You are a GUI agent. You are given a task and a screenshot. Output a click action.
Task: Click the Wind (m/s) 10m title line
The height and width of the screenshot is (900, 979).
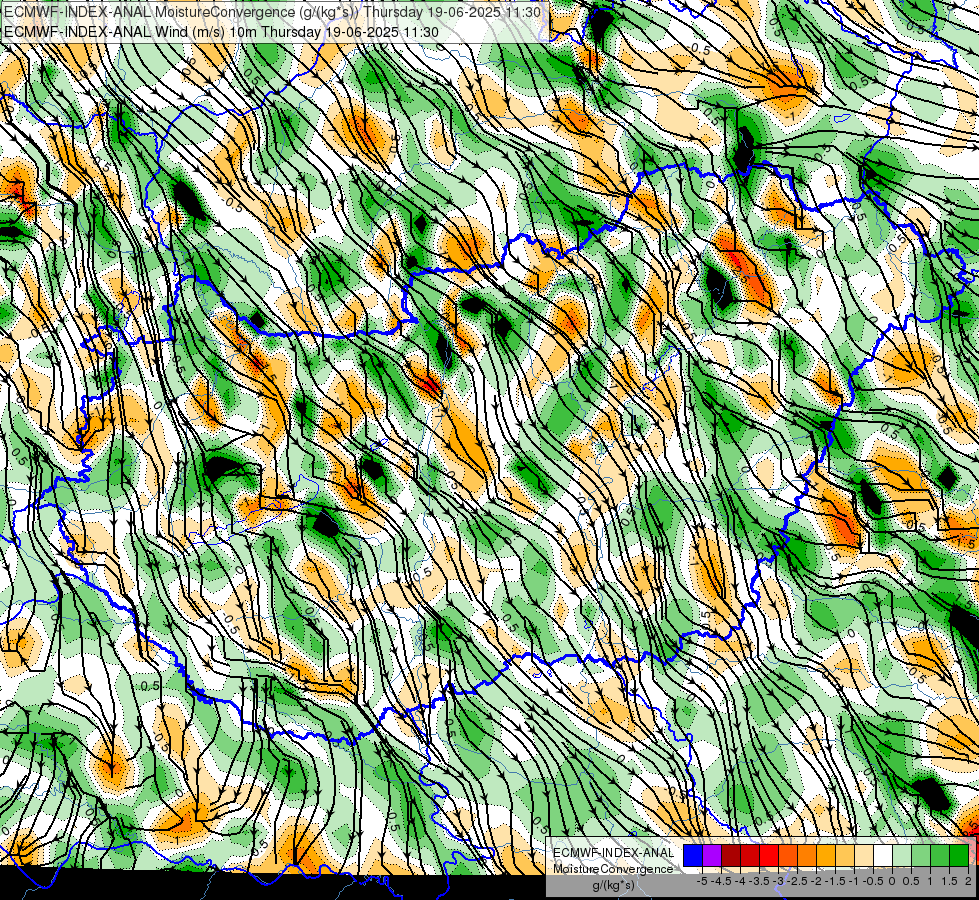tap(221, 32)
